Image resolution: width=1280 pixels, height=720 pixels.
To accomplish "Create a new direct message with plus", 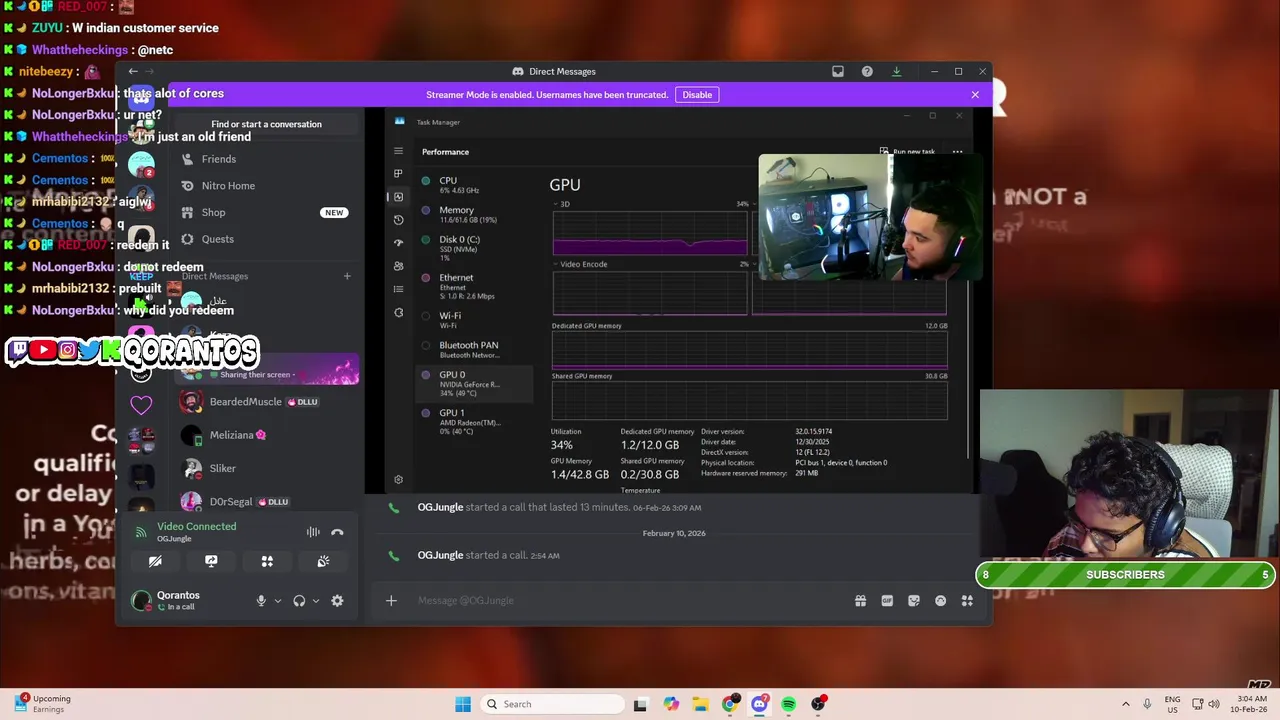I will point(347,276).
